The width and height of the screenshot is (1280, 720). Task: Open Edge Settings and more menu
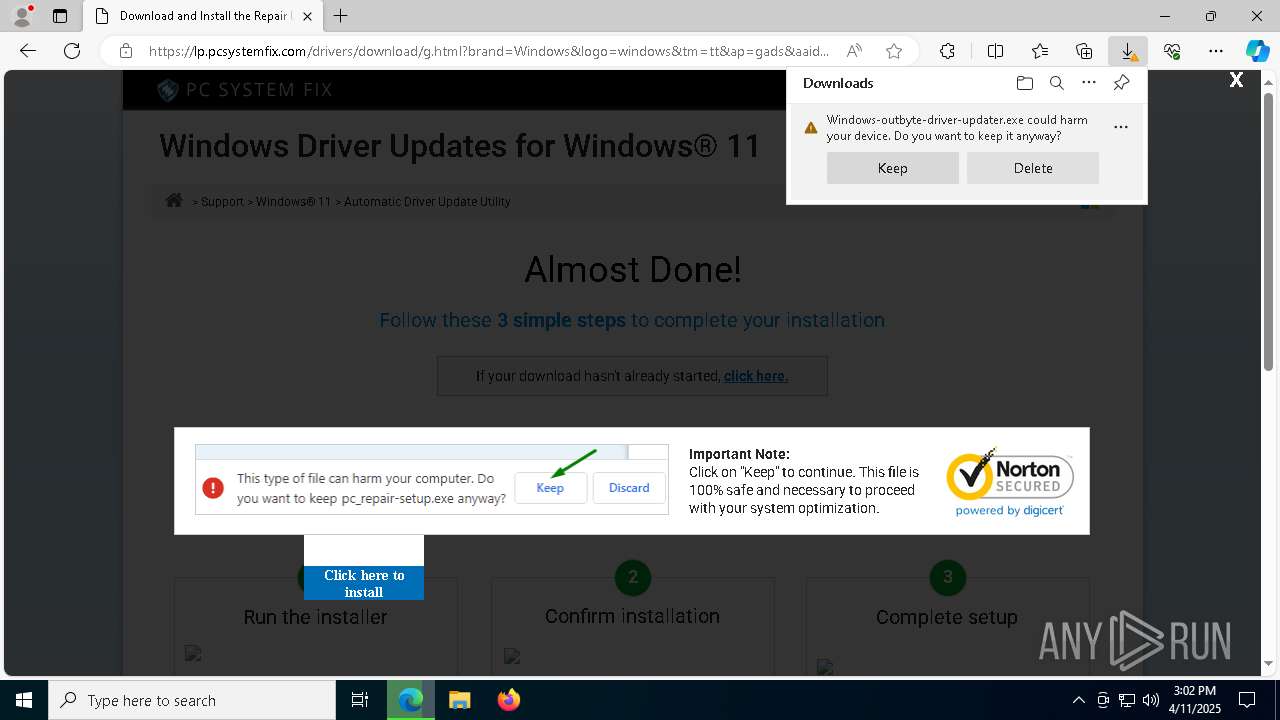pyautogui.click(x=1216, y=51)
